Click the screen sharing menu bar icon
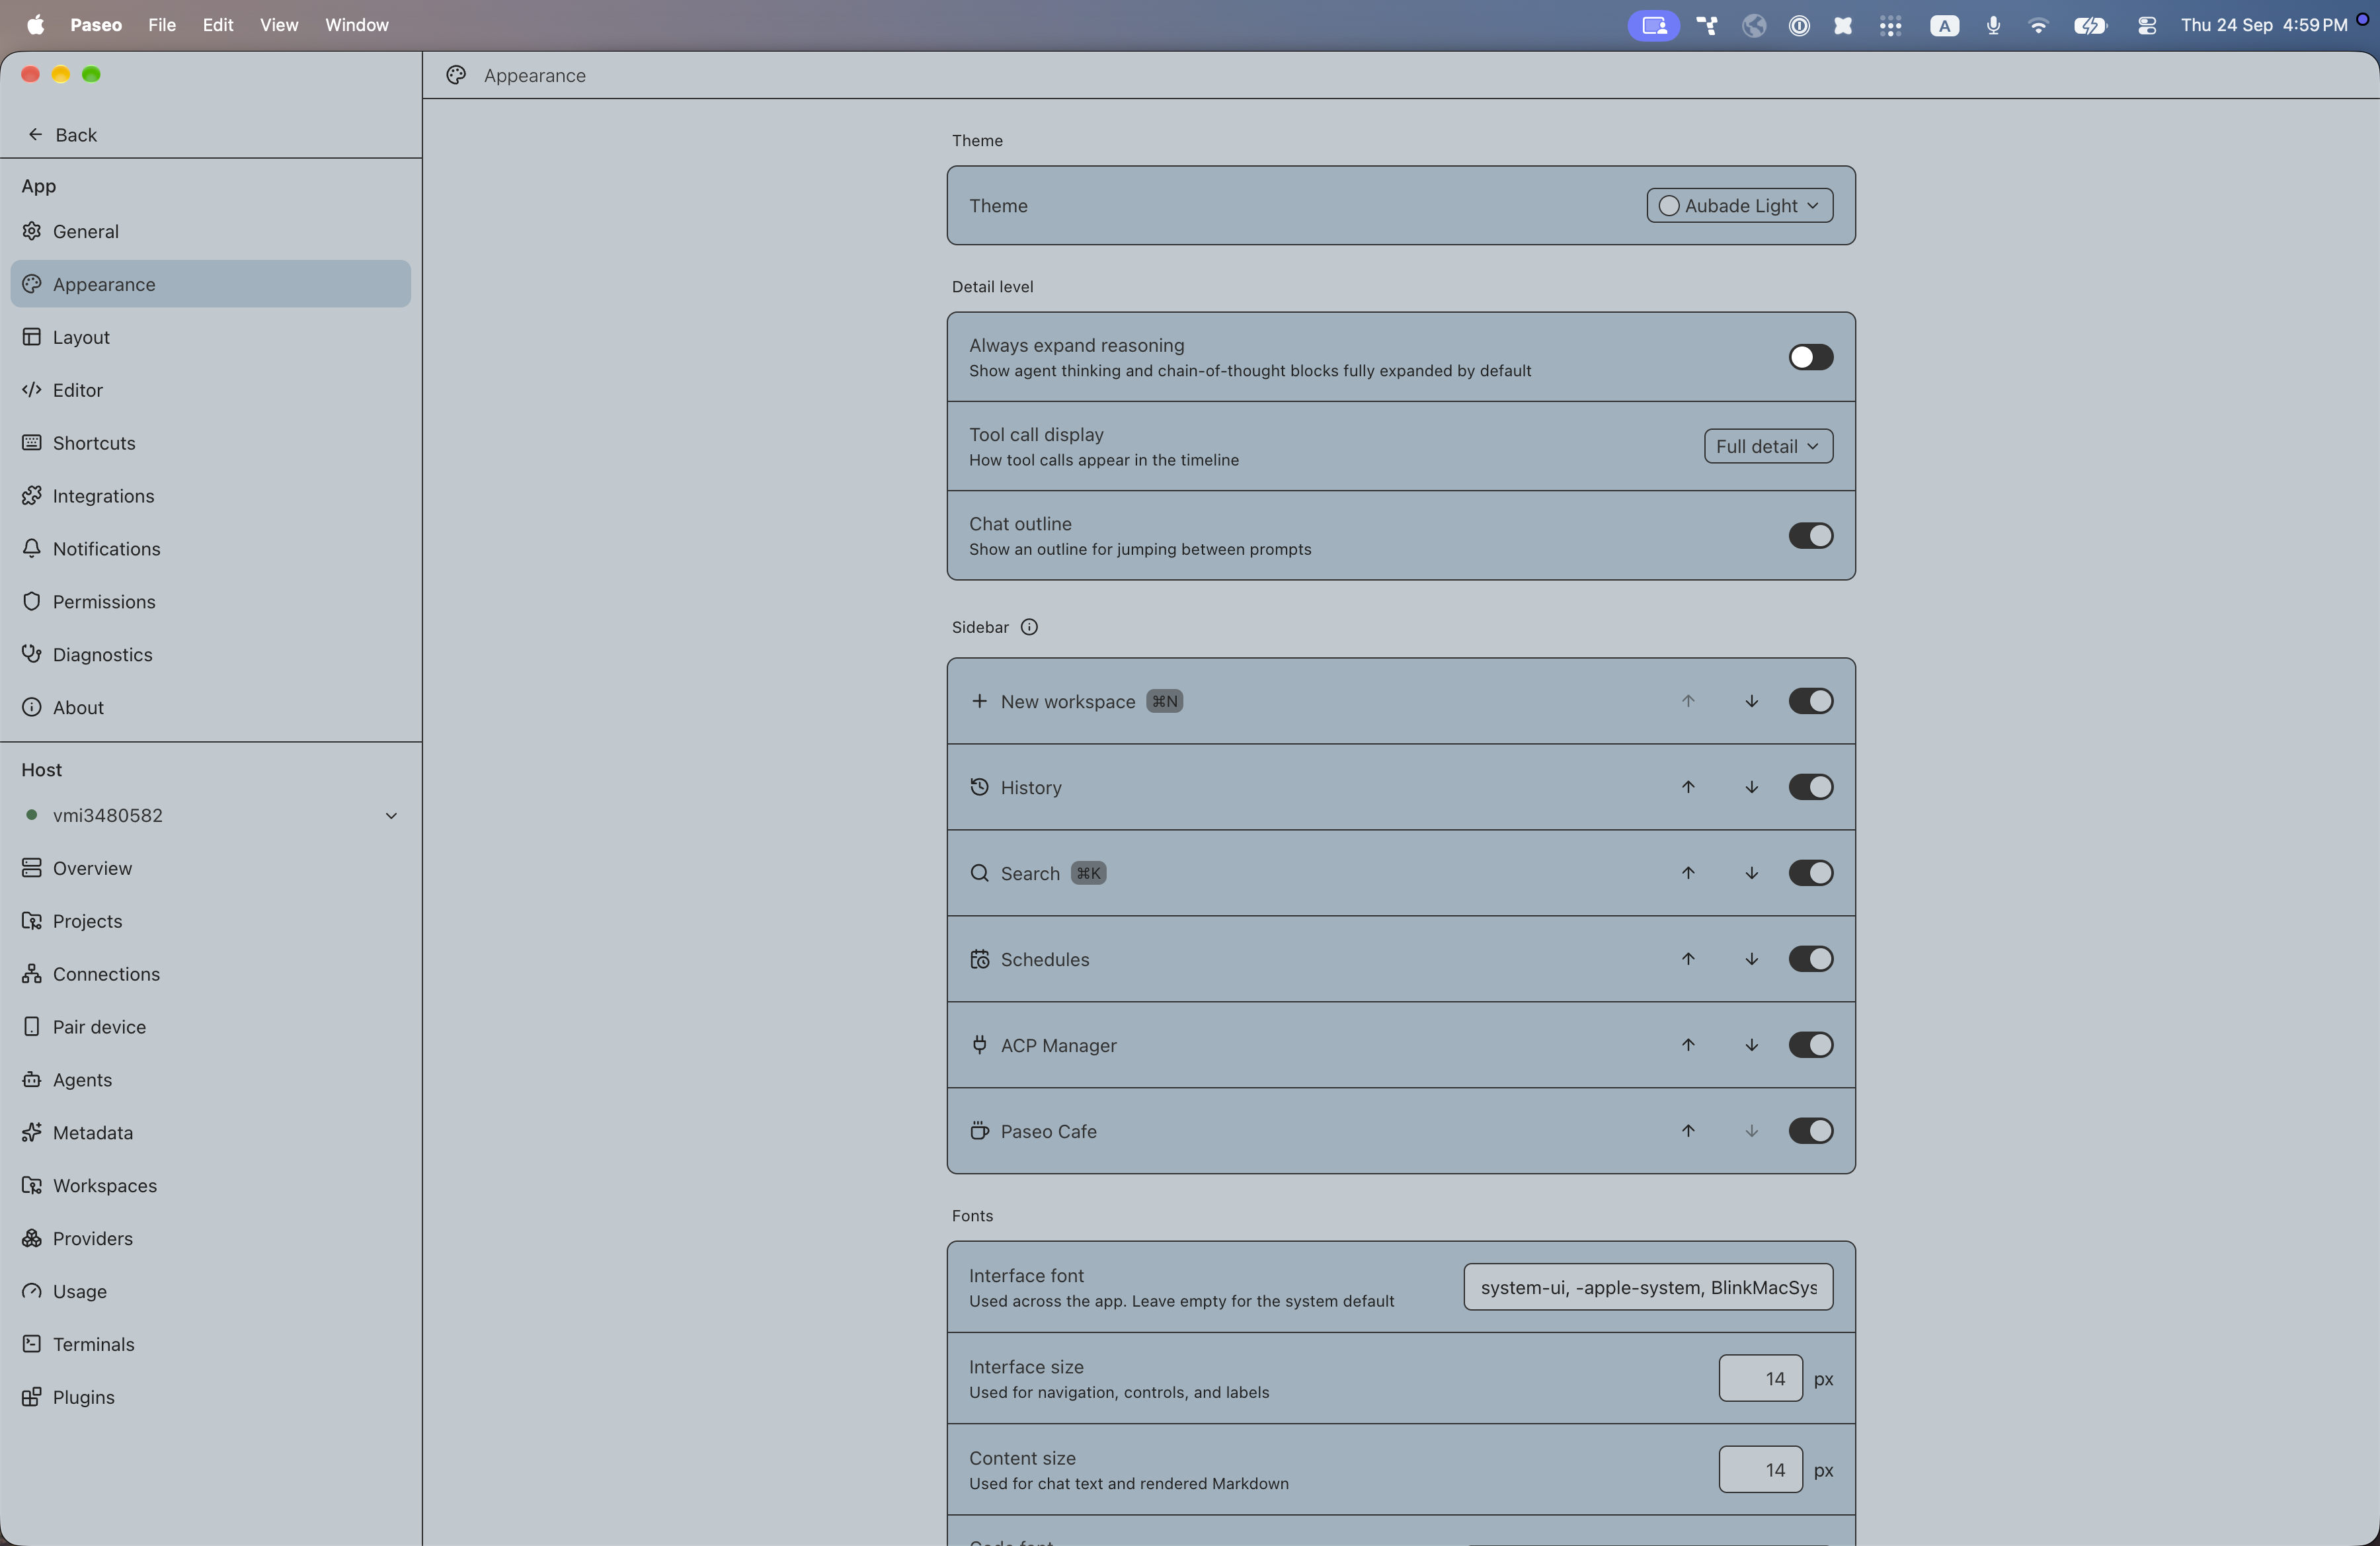 point(1653,25)
